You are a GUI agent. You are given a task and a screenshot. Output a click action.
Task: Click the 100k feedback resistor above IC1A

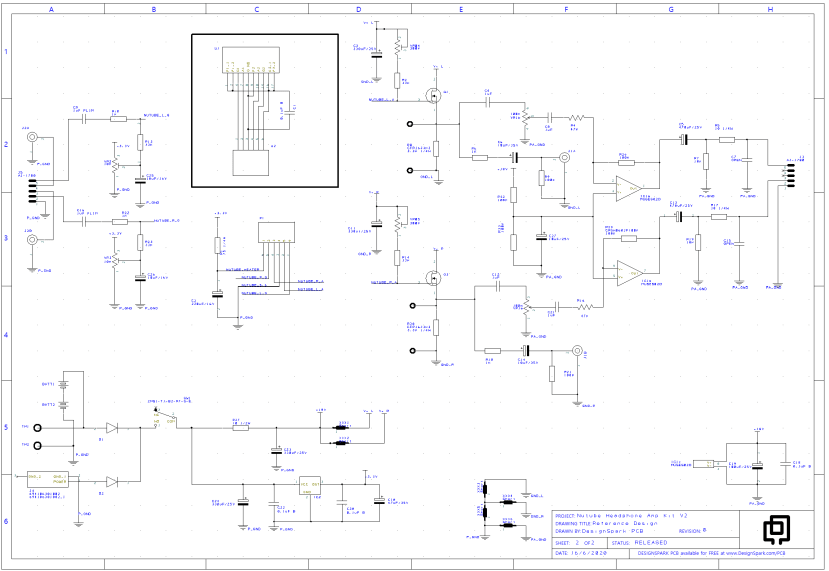pyautogui.click(x=627, y=162)
